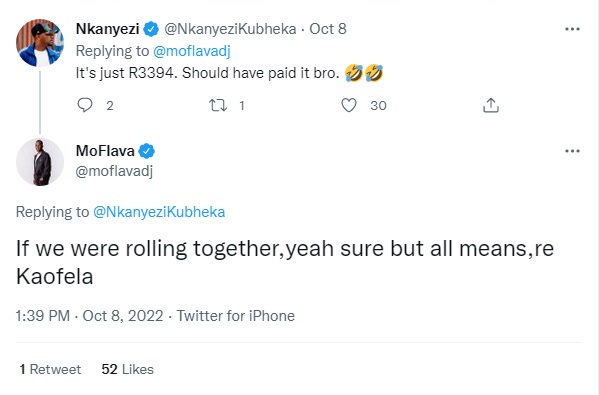
Task: Click the reply icon under Nkanyezi's tweet
Action: coord(85,105)
